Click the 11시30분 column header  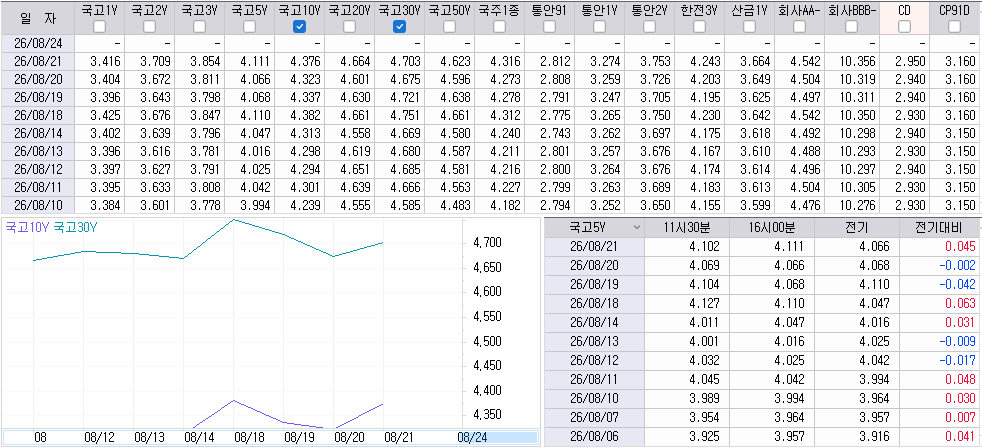click(686, 227)
